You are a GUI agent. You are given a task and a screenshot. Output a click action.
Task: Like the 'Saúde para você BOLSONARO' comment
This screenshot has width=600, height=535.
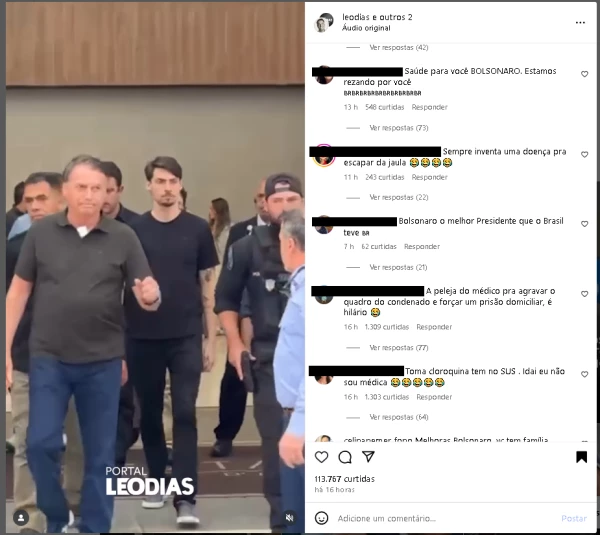click(584, 74)
